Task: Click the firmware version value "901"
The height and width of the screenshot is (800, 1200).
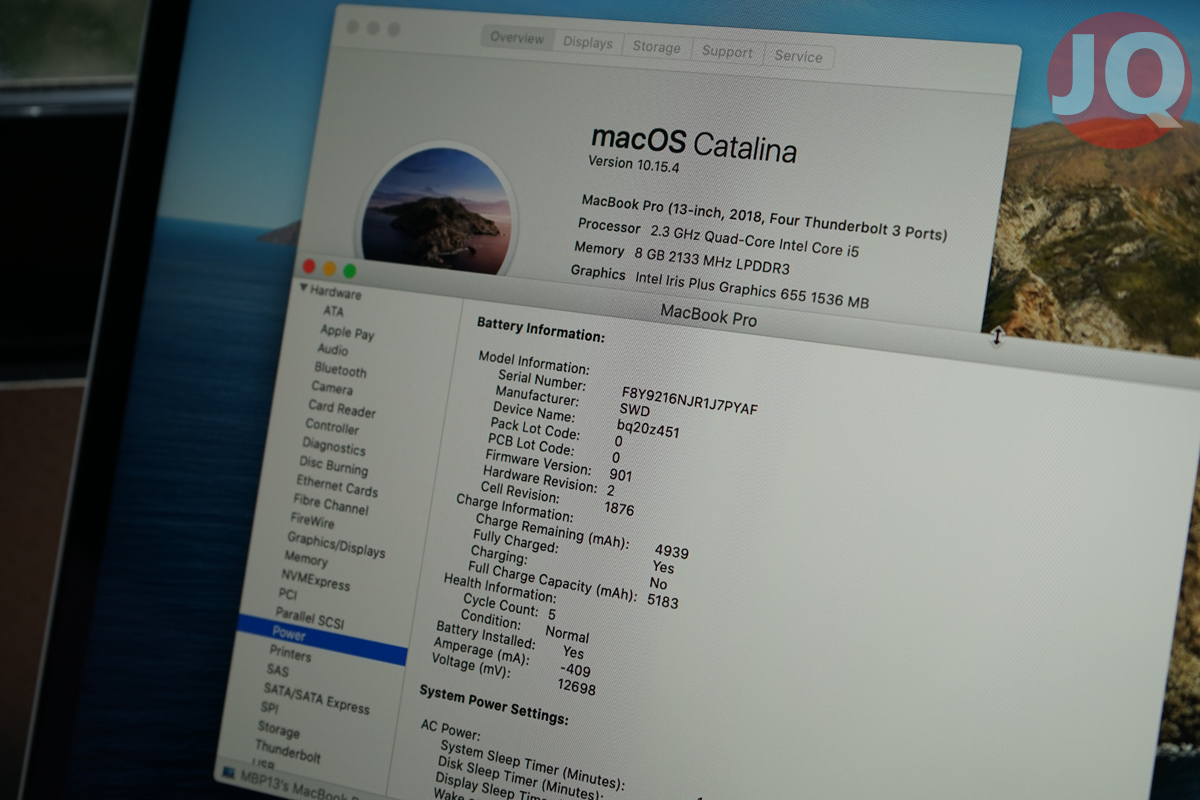Action: (x=620, y=475)
